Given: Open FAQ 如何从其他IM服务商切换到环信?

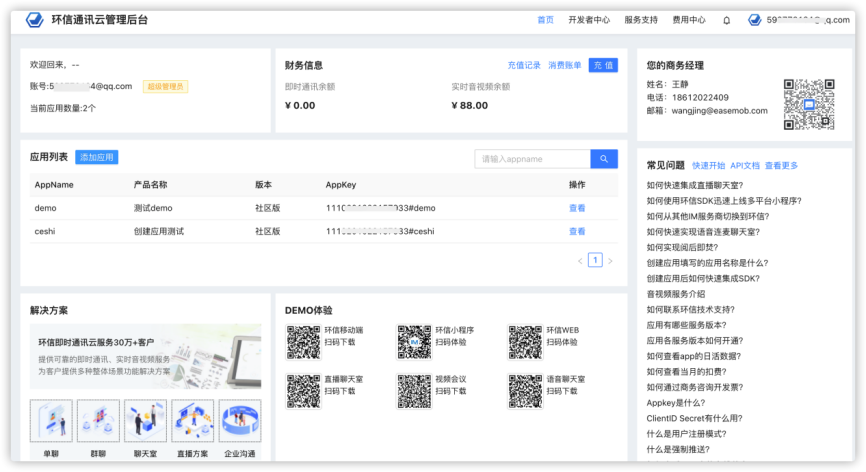Looking at the screenshot, I should coord(707,216).
